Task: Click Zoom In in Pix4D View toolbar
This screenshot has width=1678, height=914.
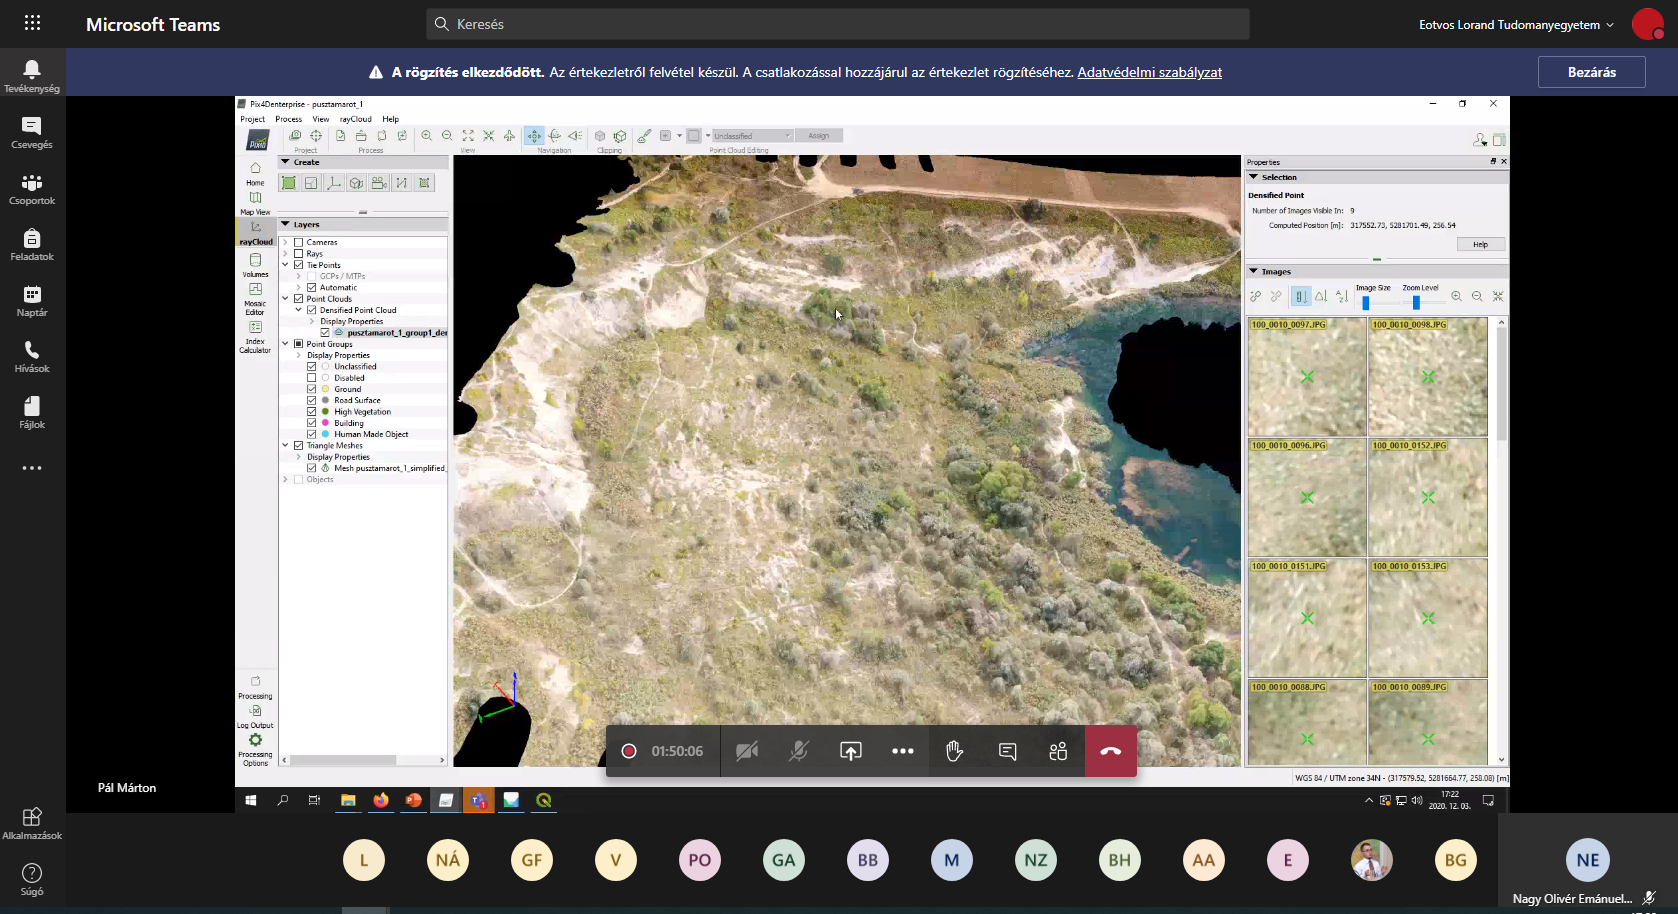Action: 427,136
